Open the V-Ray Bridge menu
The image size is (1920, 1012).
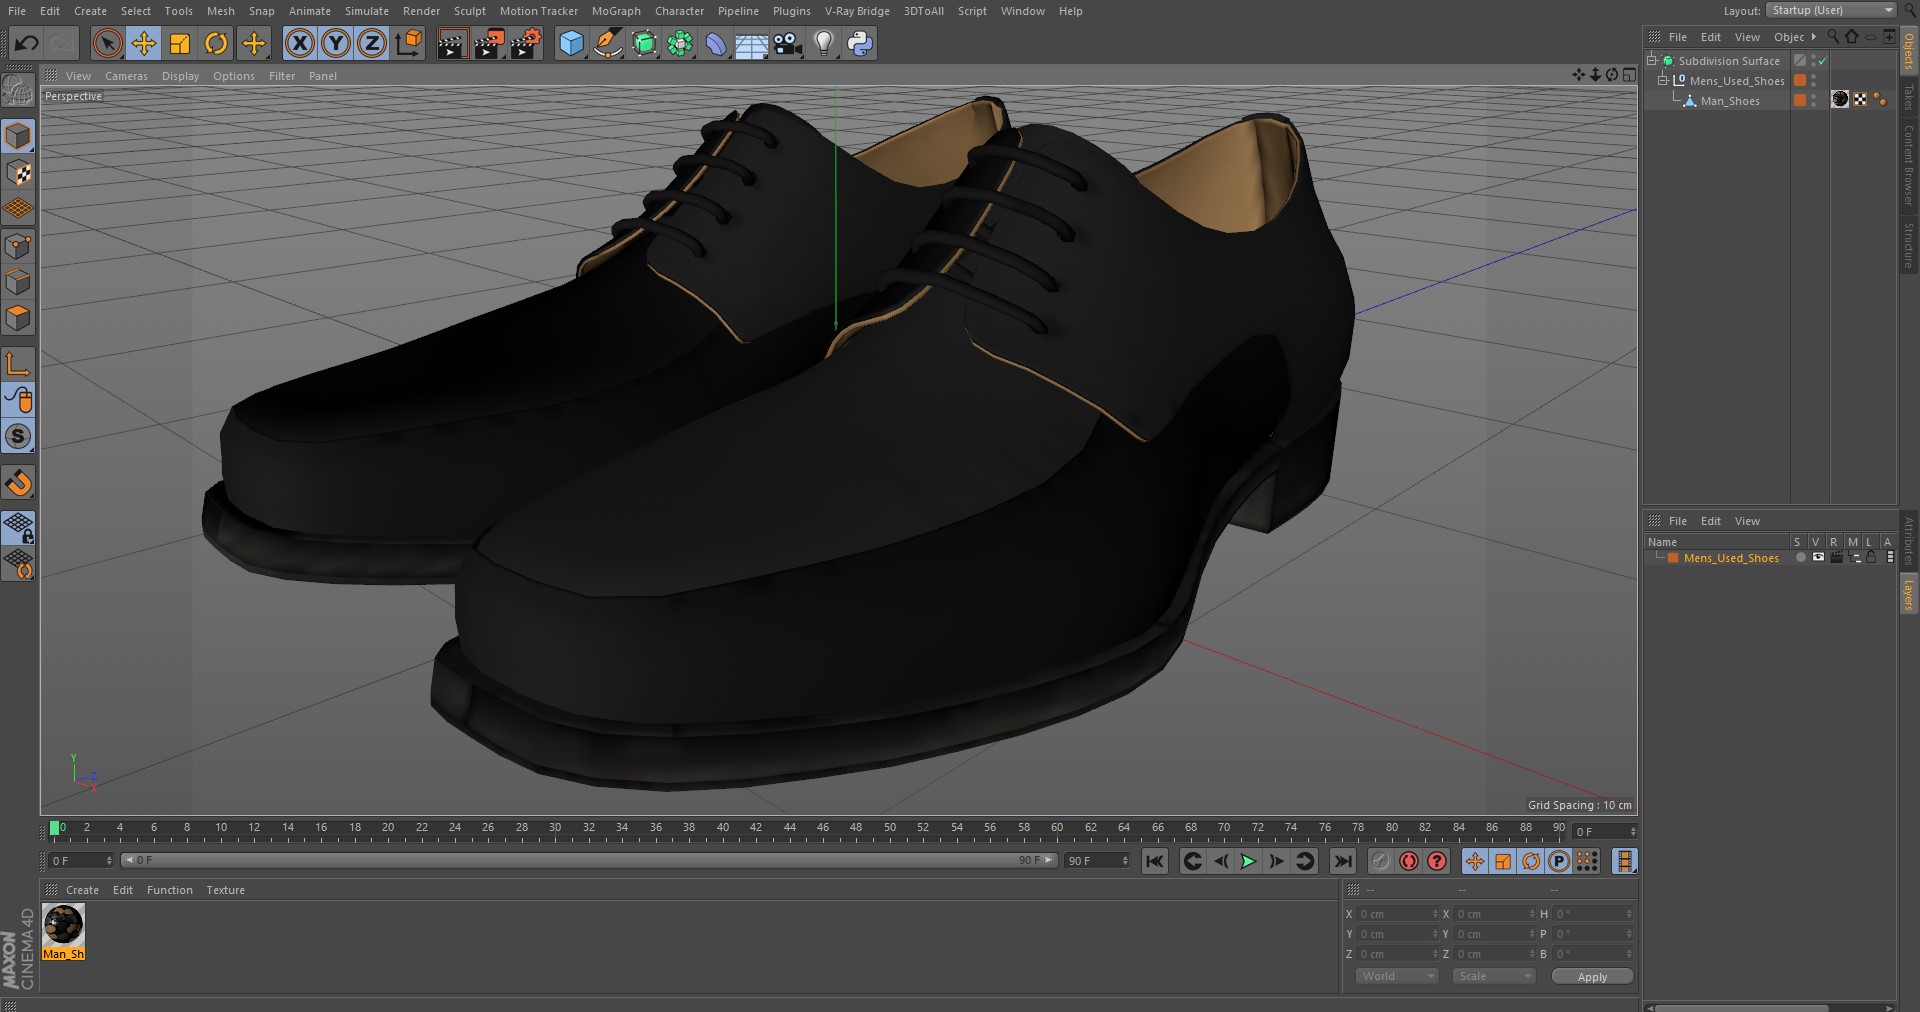pyautogui.click(x=857, y=11)
